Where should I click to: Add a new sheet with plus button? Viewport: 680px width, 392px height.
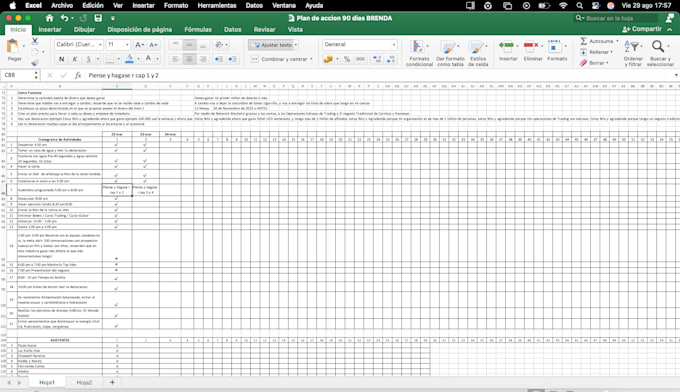click(112, 382)
